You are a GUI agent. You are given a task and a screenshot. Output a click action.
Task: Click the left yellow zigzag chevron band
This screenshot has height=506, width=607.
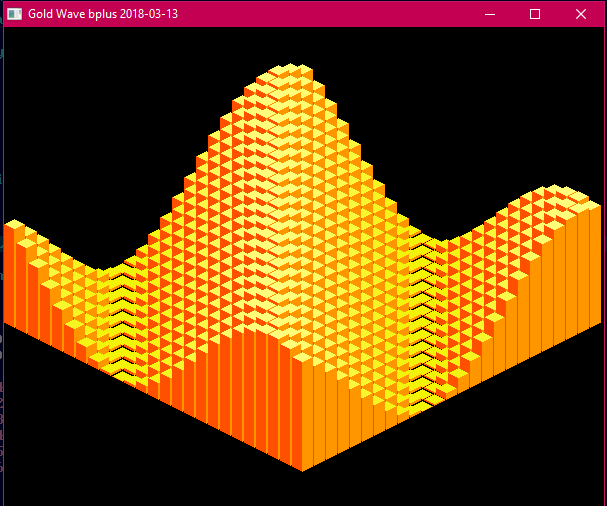(120, 320)
